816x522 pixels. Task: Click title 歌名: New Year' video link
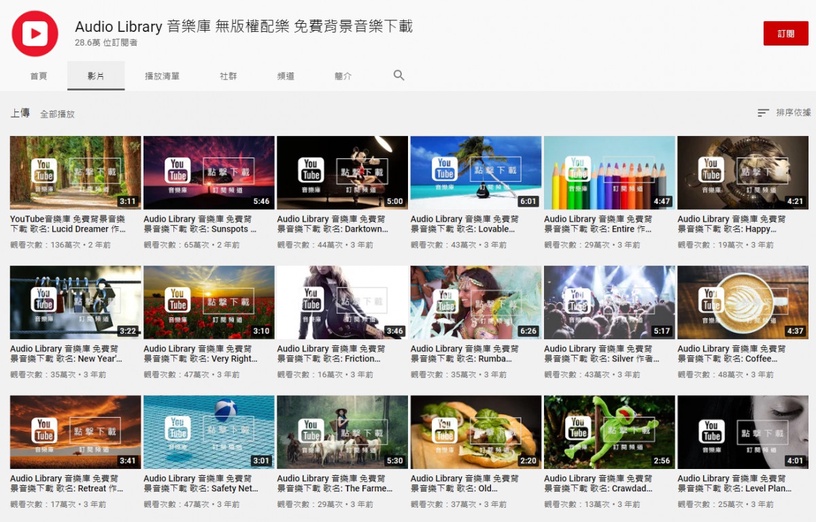66,353
